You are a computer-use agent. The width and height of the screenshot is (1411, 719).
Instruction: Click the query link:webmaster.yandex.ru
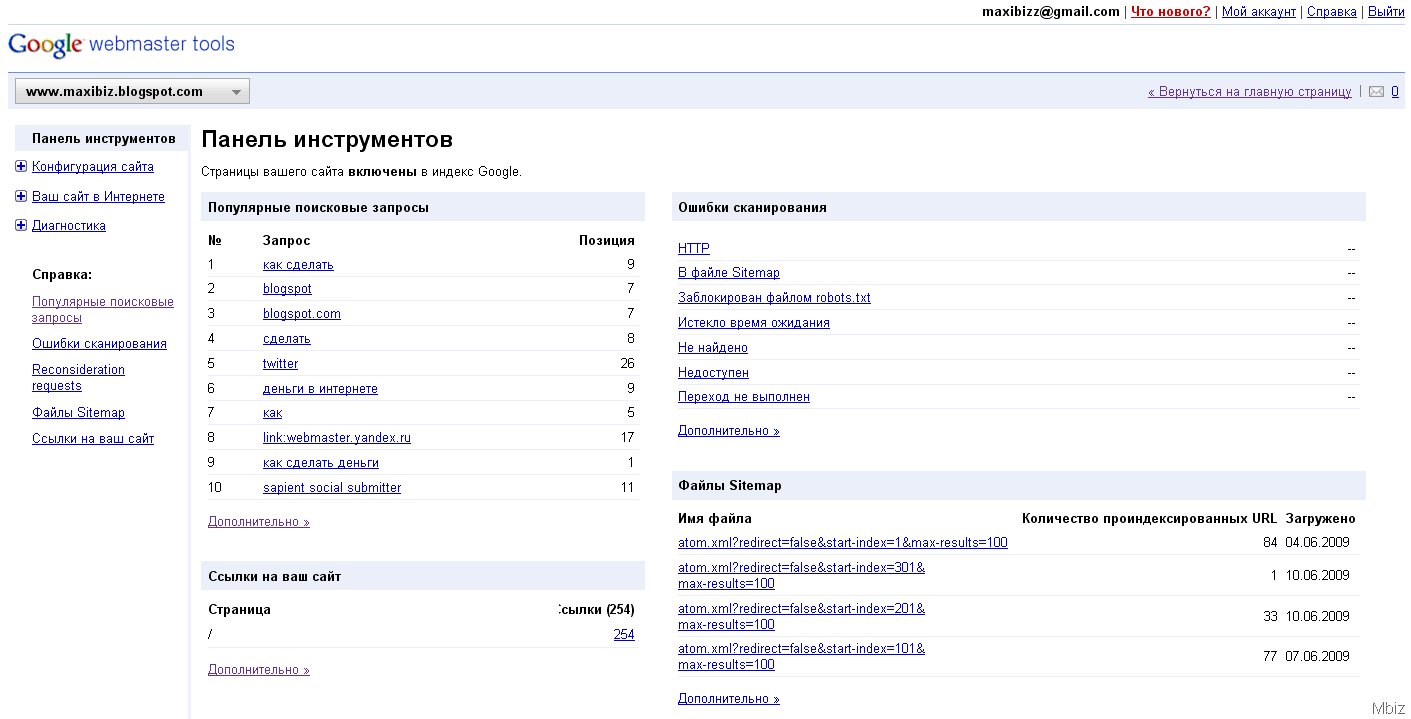click(337, 438)
